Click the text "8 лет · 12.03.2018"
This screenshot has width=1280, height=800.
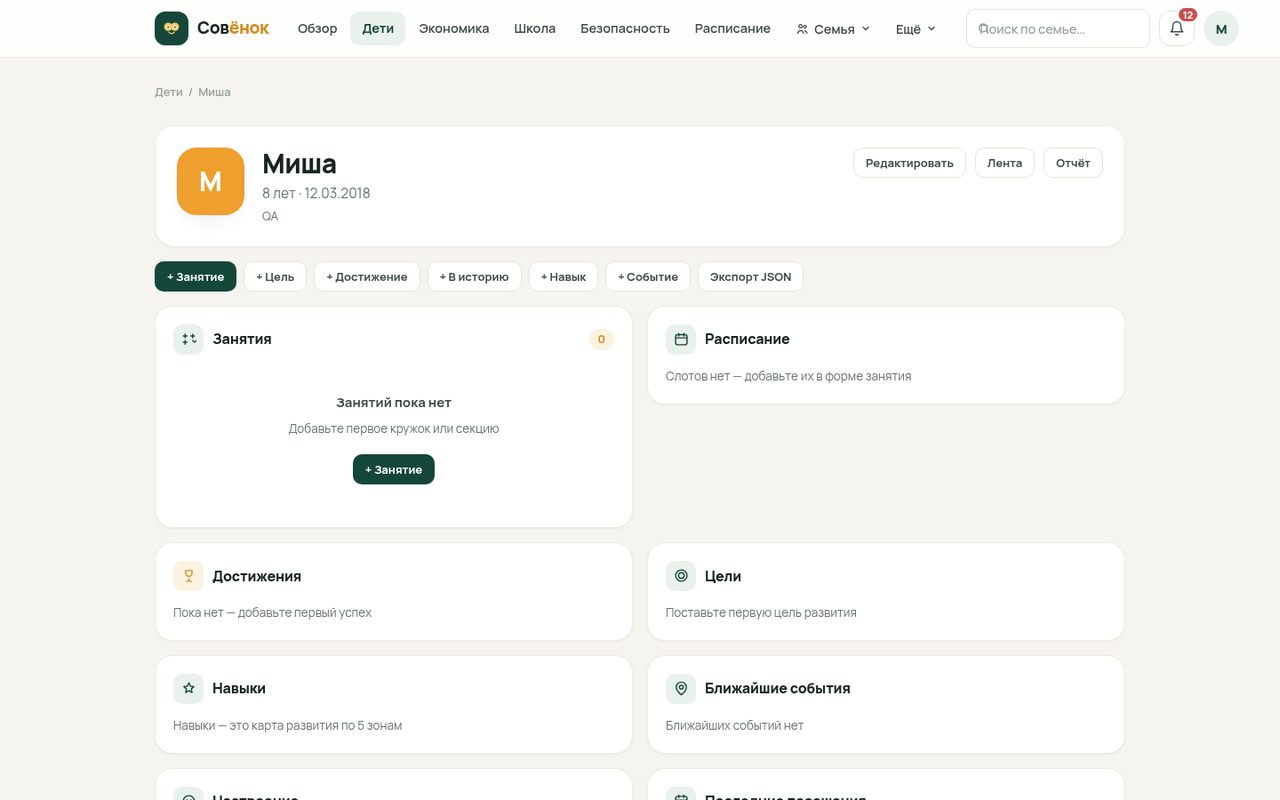316,193
